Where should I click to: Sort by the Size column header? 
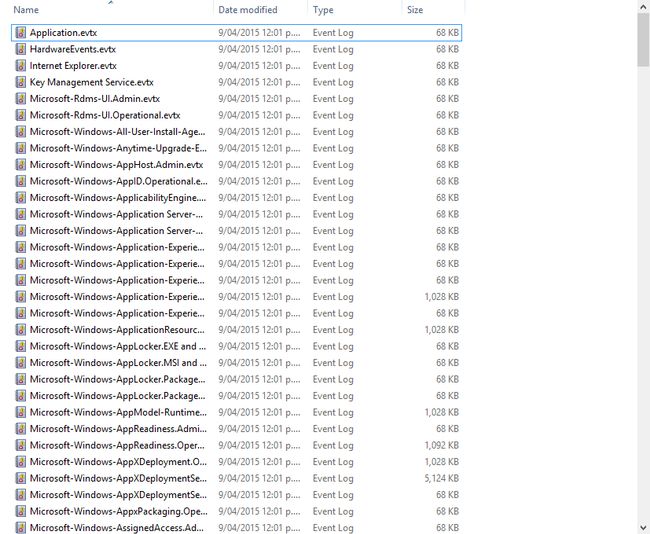415,10
